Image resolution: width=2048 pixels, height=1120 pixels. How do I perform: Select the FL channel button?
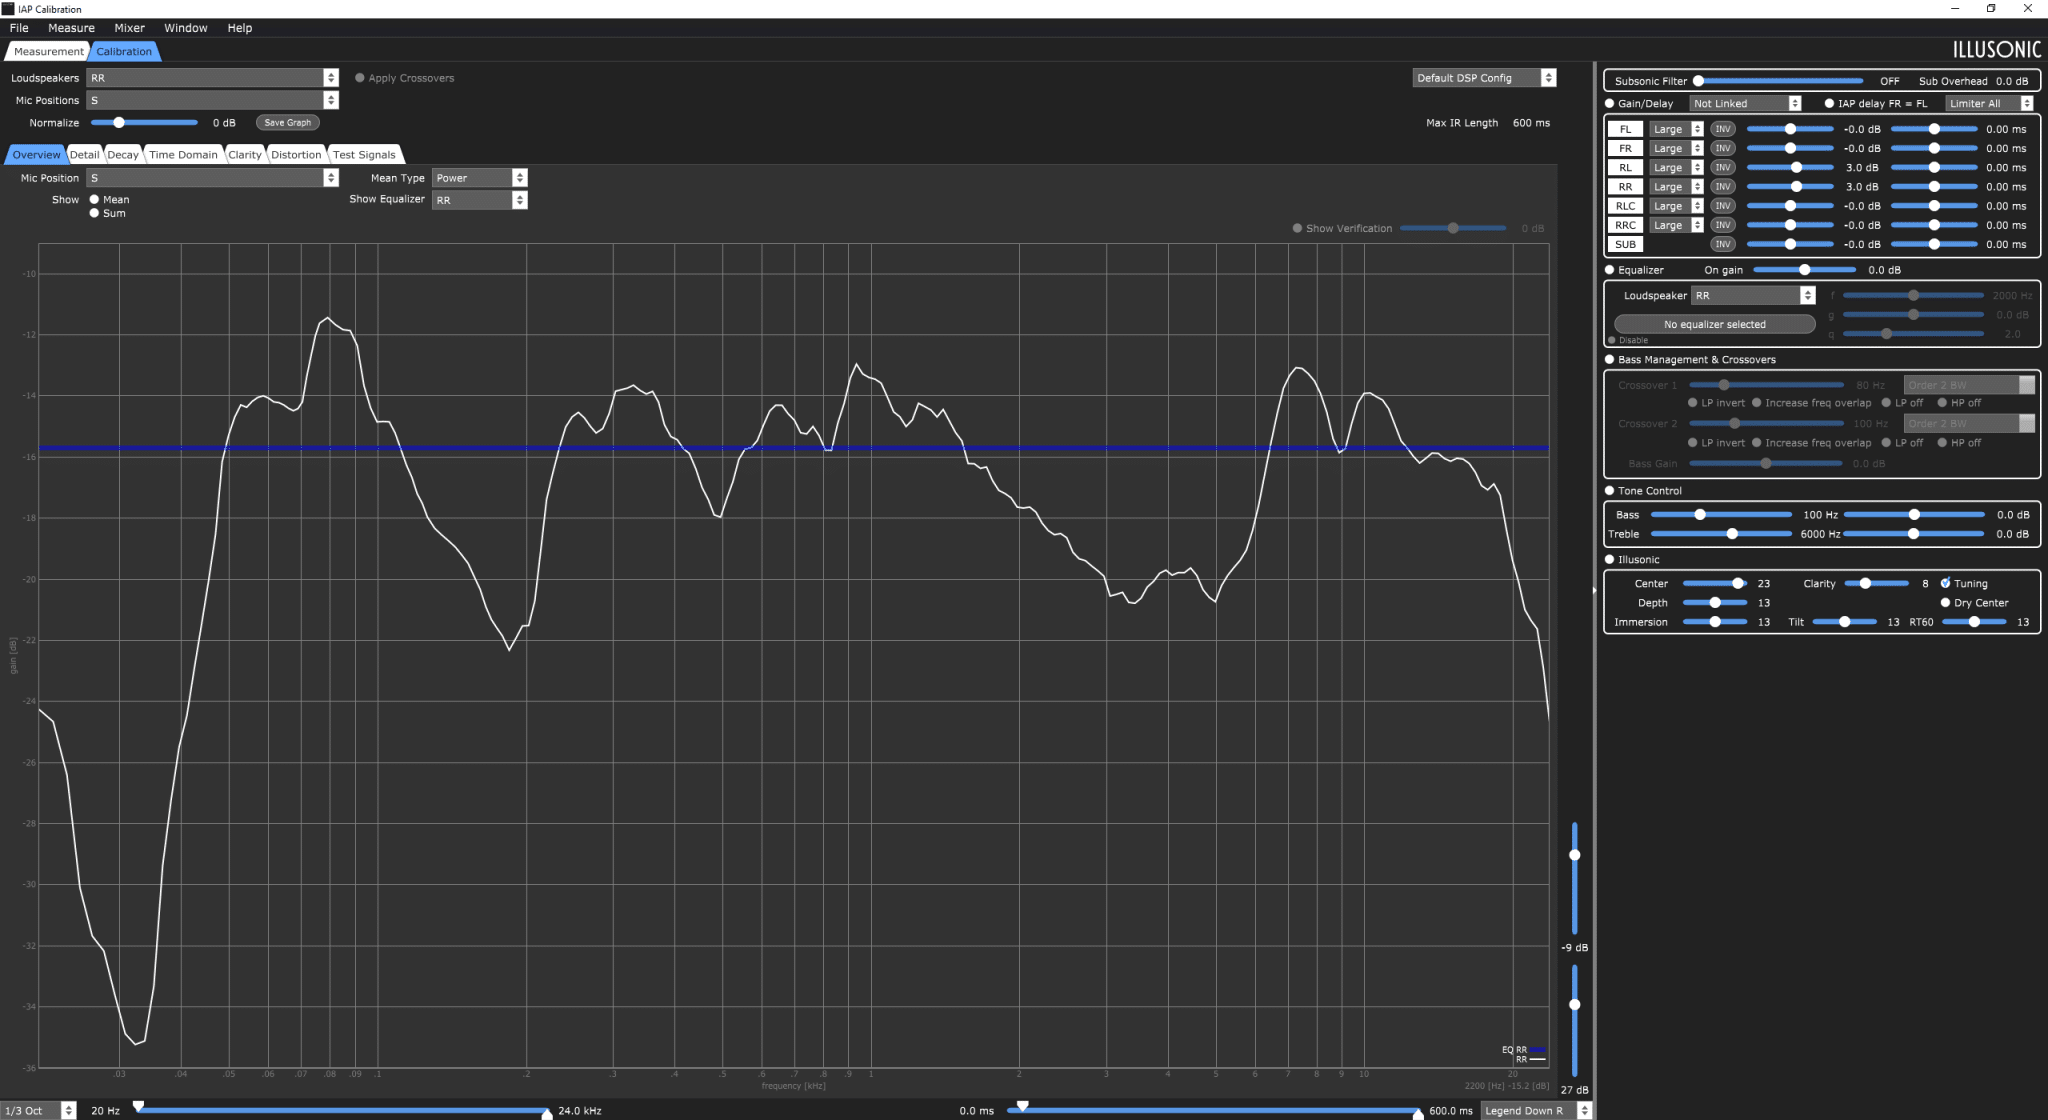click(x=1625, y=129)
